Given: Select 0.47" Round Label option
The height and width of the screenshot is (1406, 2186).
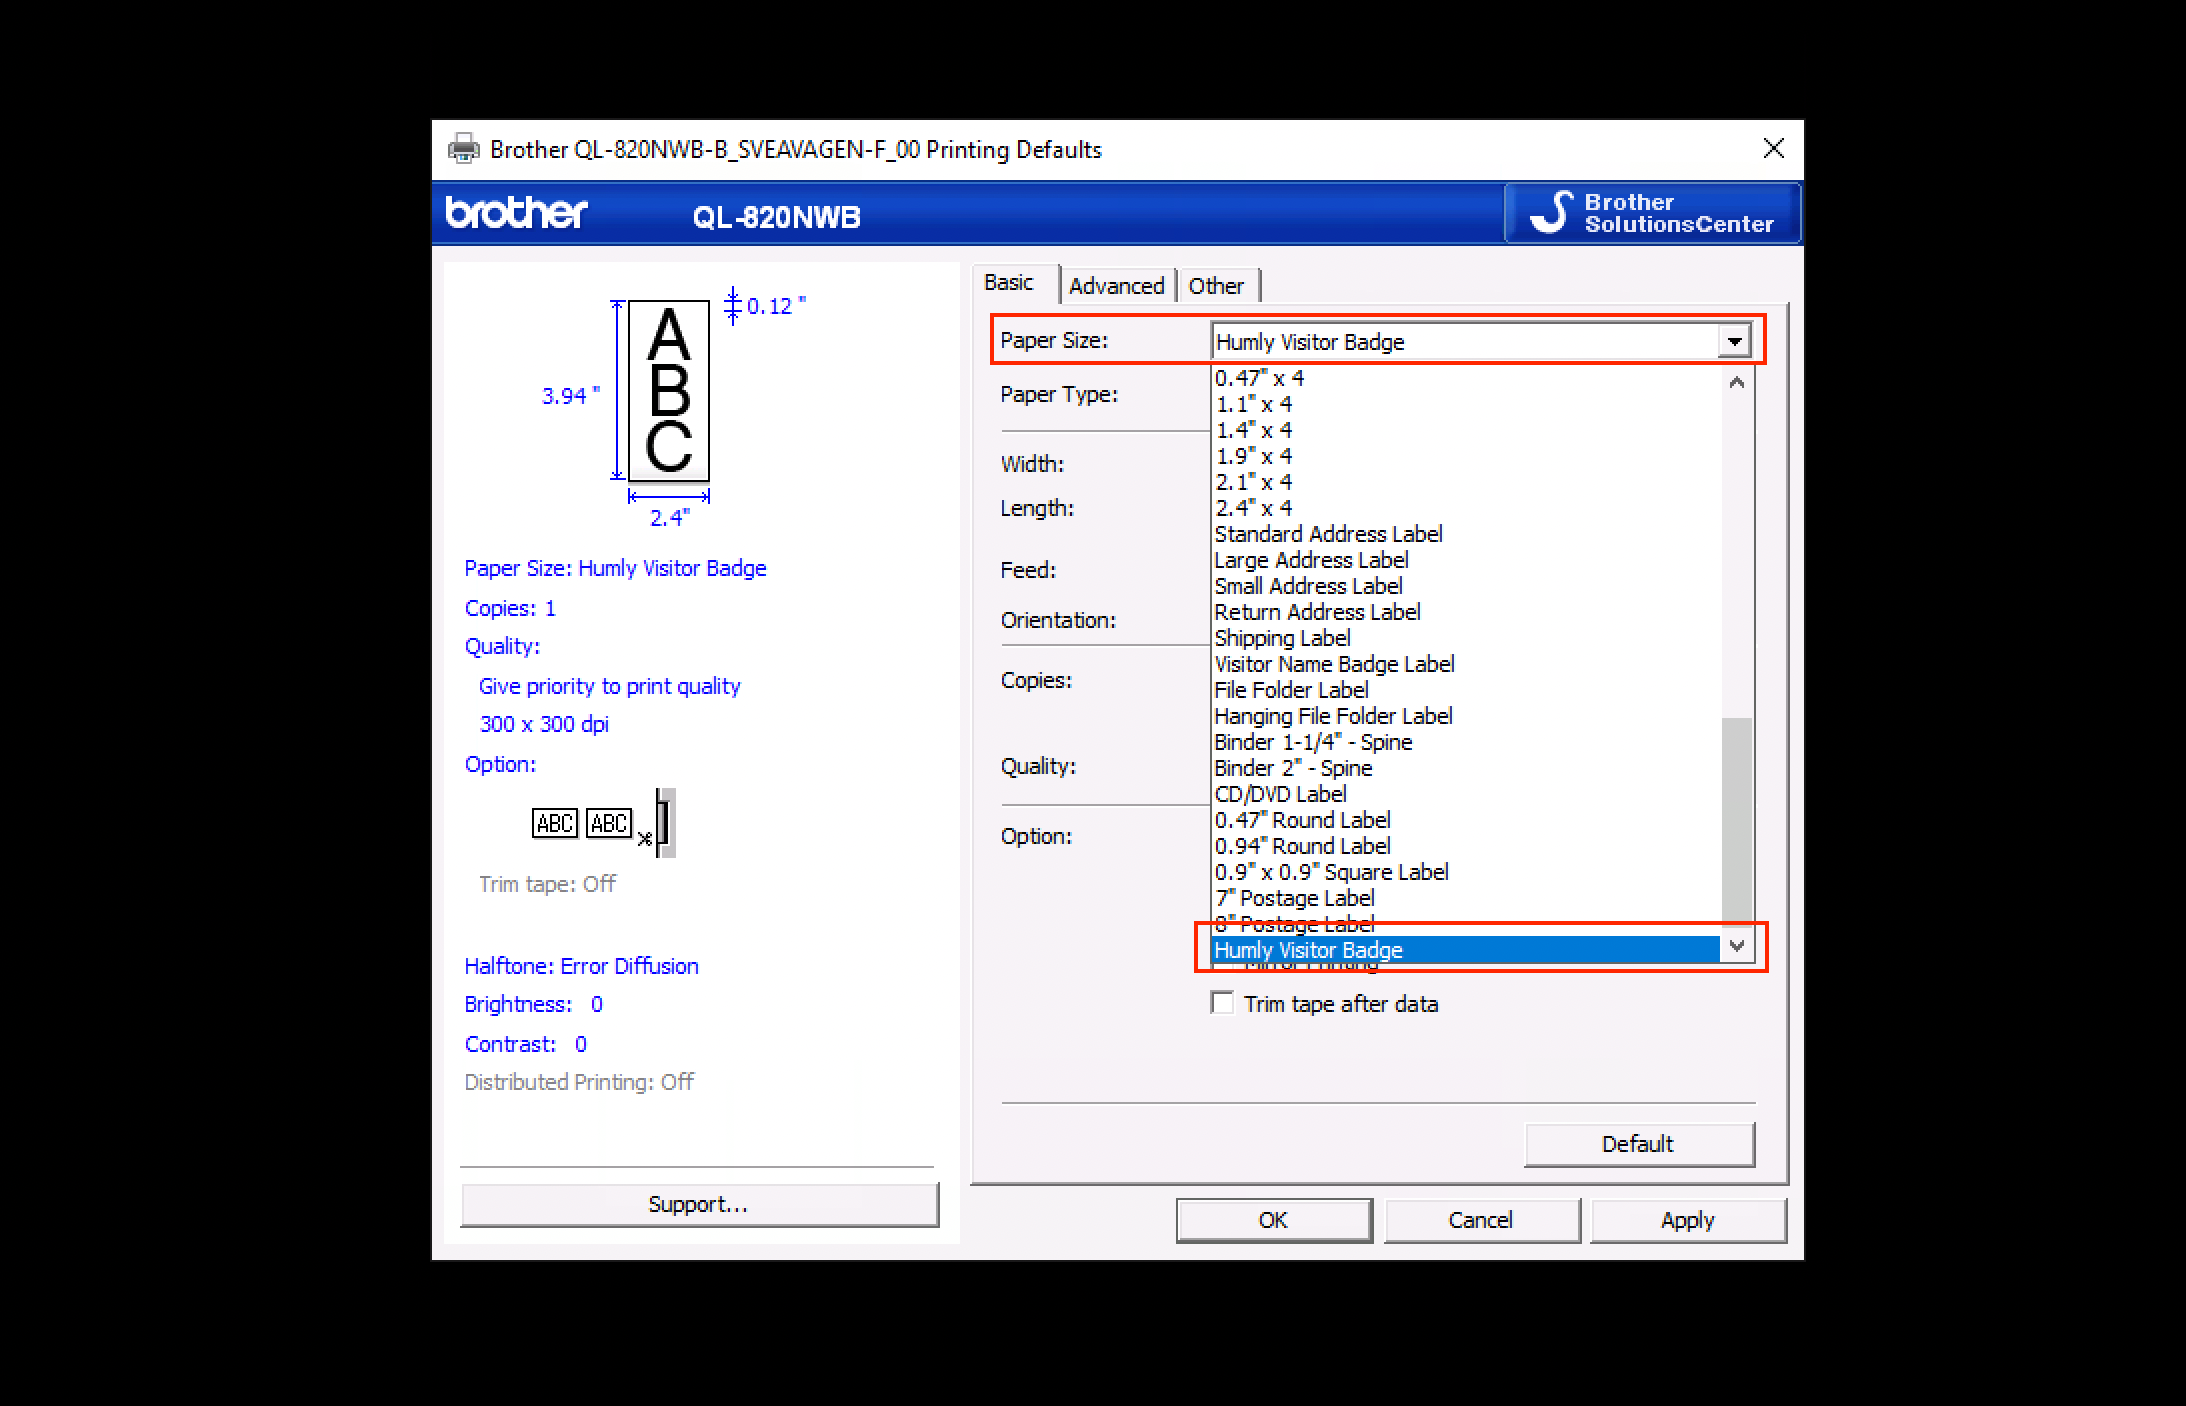Looking at the screenshot, I should click(1467, 820).
